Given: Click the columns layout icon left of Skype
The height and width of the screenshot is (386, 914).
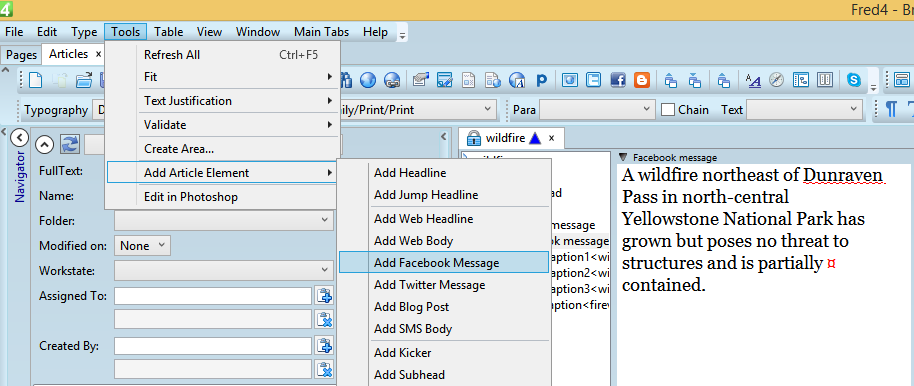Looking at the screenshot, I should click(825, 79).
